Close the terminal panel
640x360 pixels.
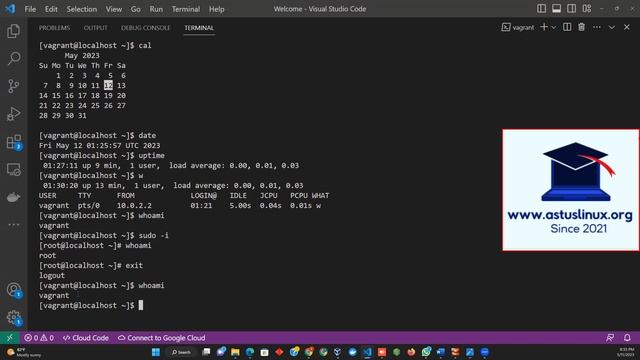tap(627, 27)
